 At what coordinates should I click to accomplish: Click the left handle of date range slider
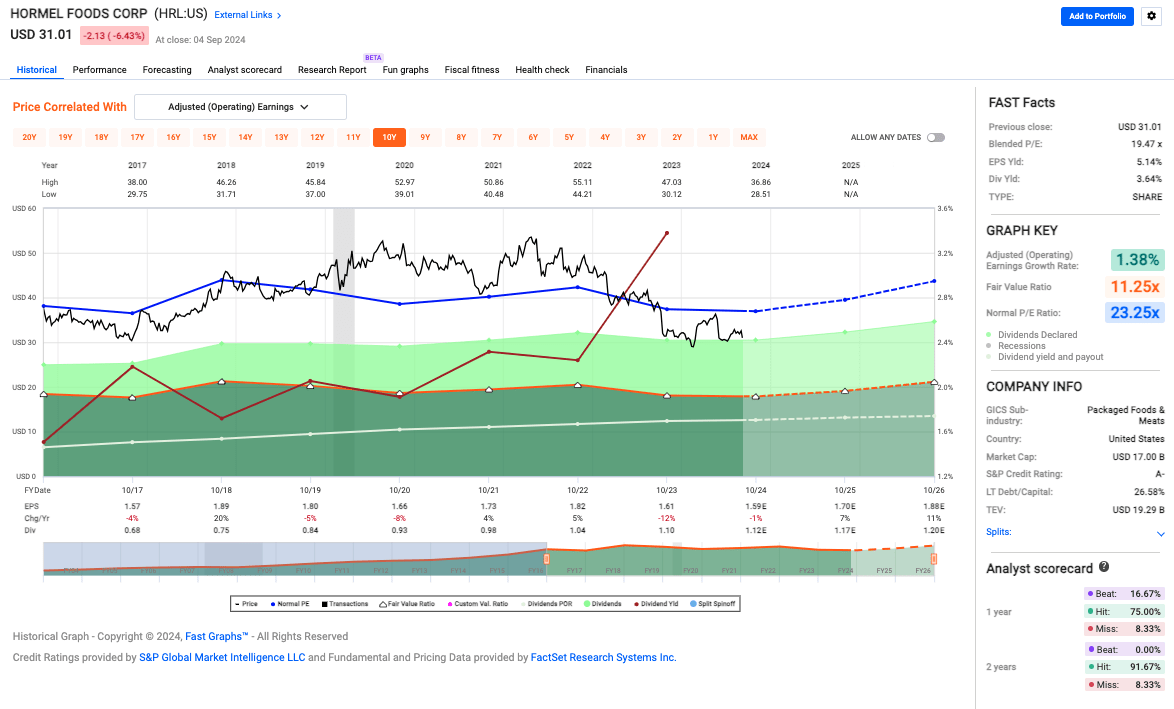tap(546, 559)
